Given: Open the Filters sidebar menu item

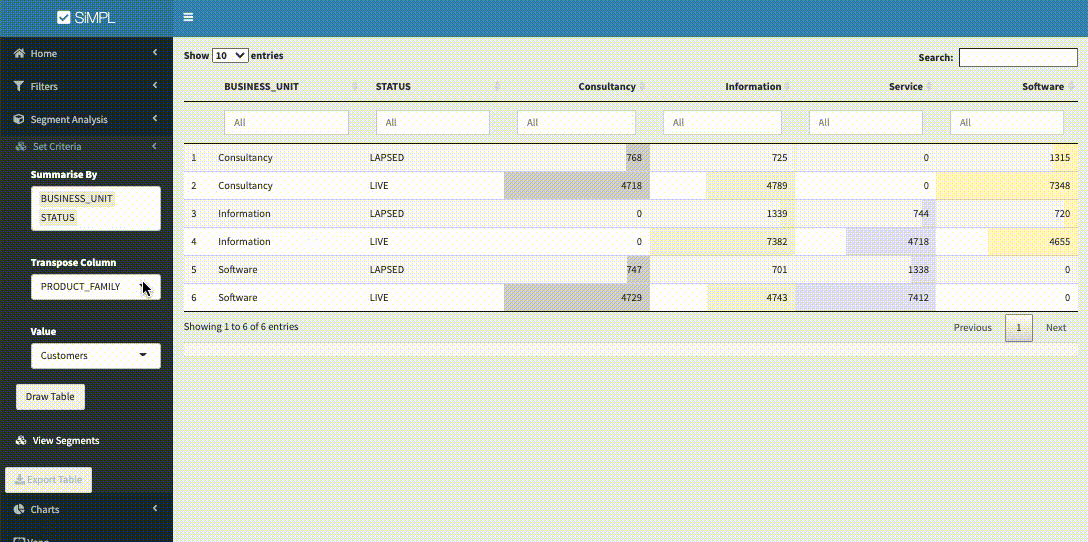Looking at the screenshot, I should tap(86, 87).
